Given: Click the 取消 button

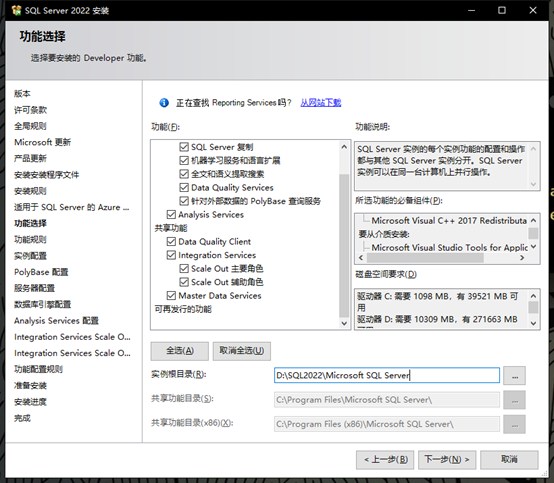Looking at the screenshot, I should 509,460.
